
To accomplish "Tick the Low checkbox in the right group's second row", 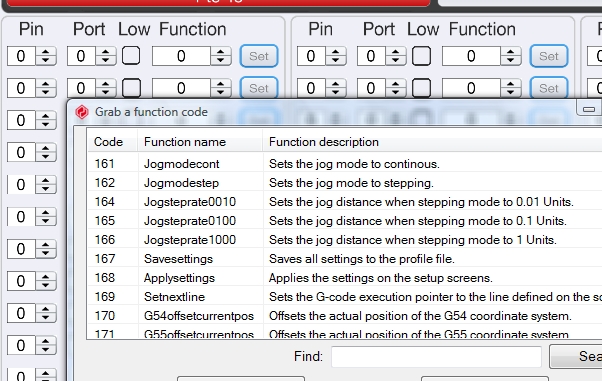I will pyautogui.click(x=421, y=88).
